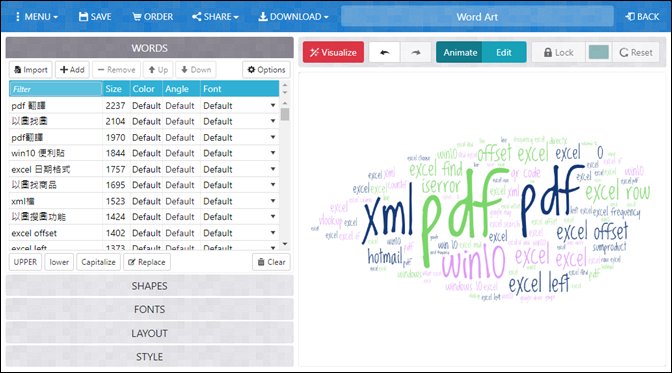Image resolution: width=672 pixels, height=373 pixels.
Task: Open font dropdown for xml row
Action: (x=273, y=201)
